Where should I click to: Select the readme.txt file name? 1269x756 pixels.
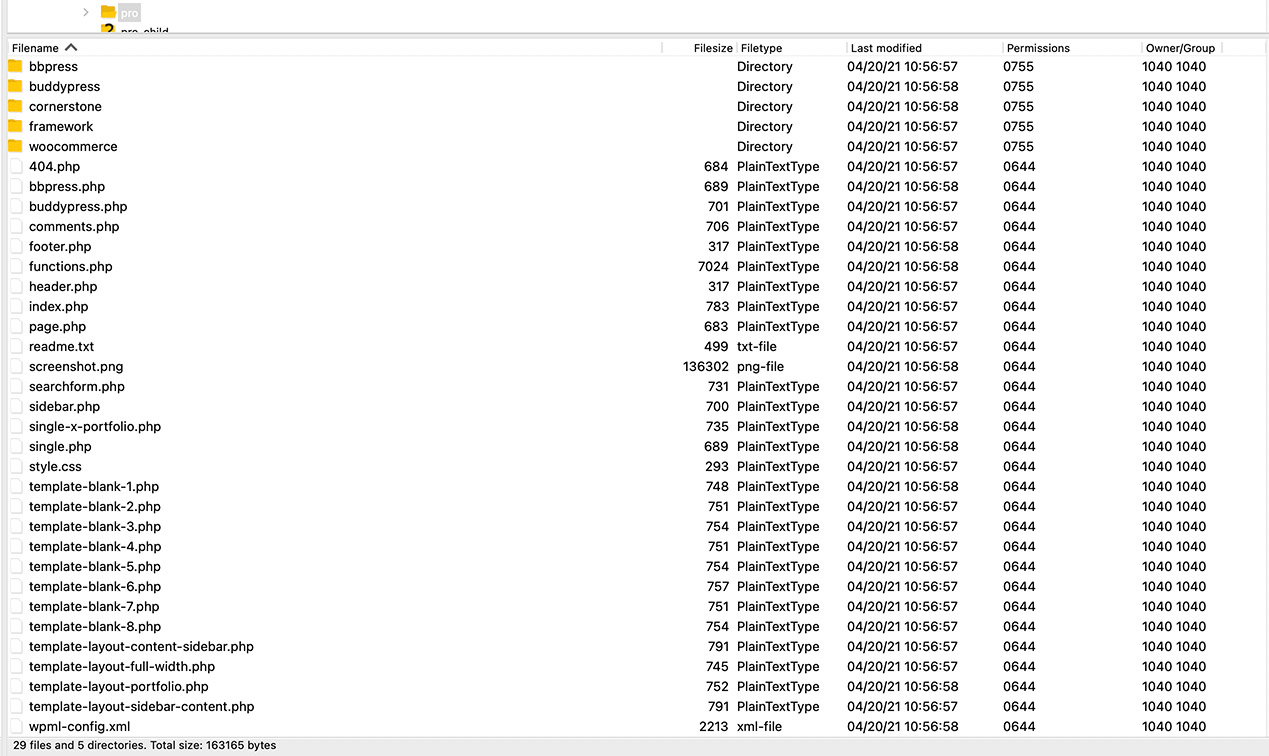click(61, 346)
